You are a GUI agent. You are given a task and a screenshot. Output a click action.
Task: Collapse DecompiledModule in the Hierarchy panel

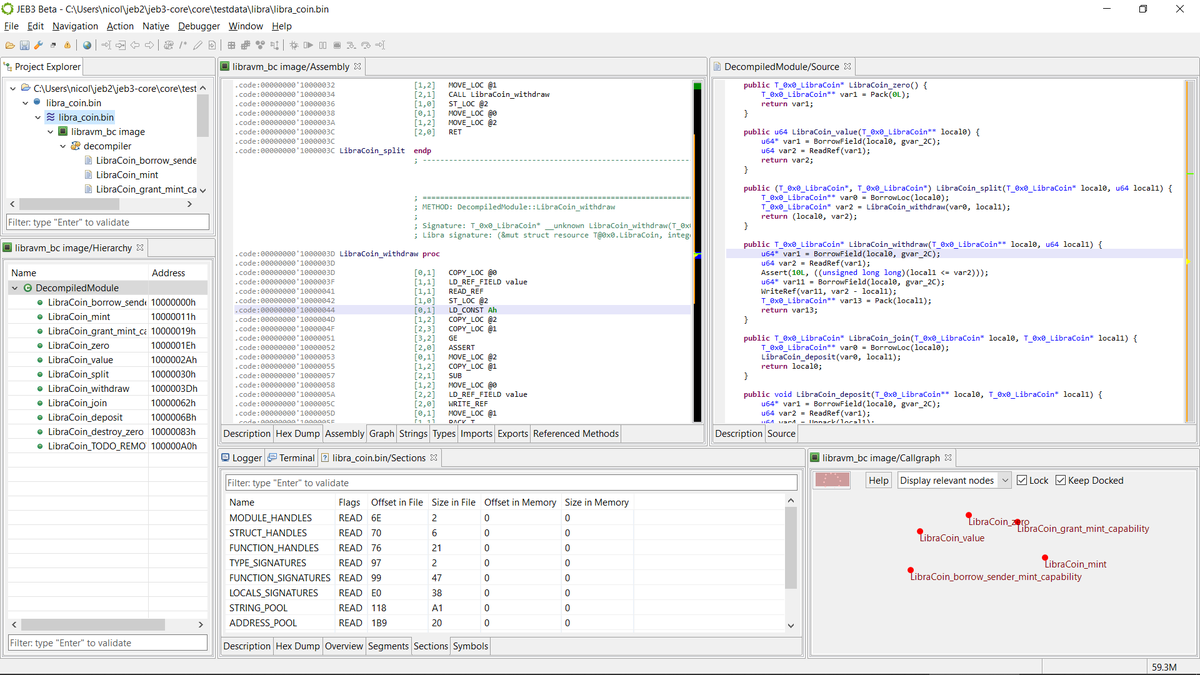(x=14, y=288)
